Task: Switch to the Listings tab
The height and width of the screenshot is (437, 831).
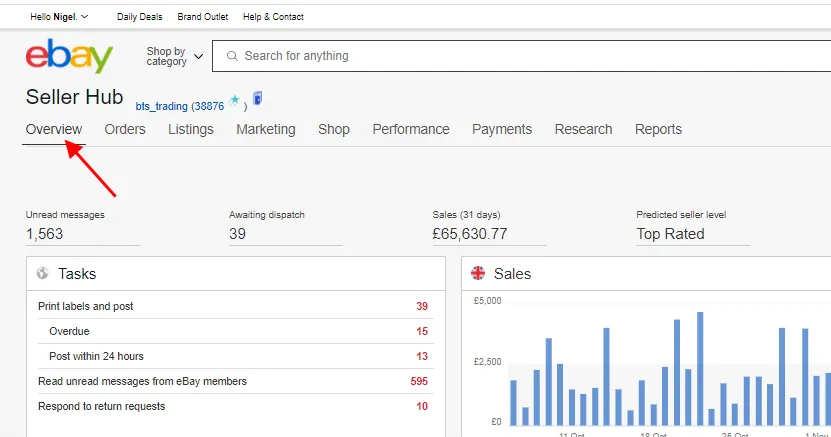Action: pyautogui.click(x=191, y=129)
